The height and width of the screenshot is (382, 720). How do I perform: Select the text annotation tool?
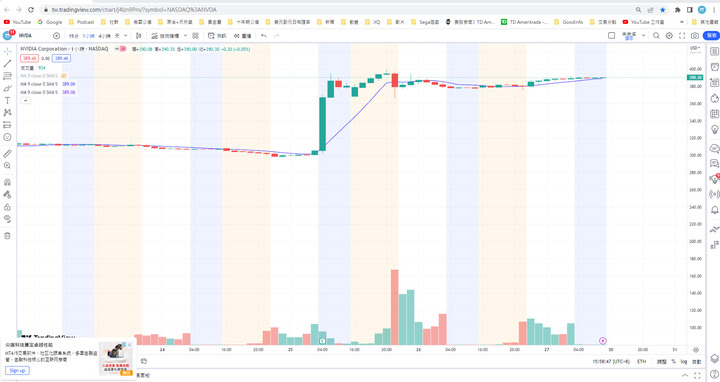coord(7,101)
